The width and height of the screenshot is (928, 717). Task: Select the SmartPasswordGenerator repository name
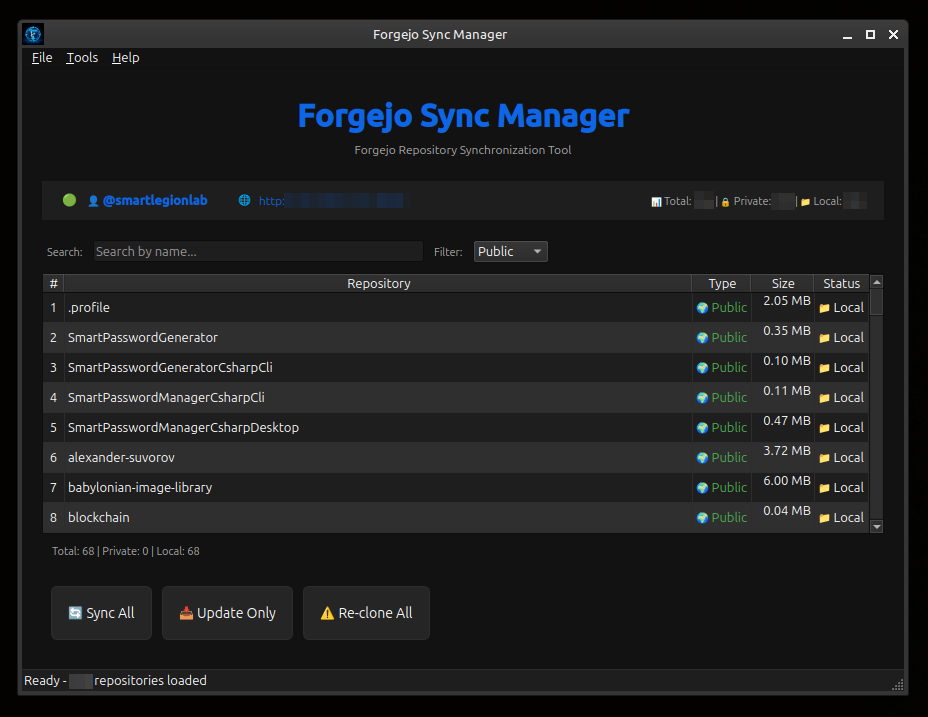pos(143,337)
